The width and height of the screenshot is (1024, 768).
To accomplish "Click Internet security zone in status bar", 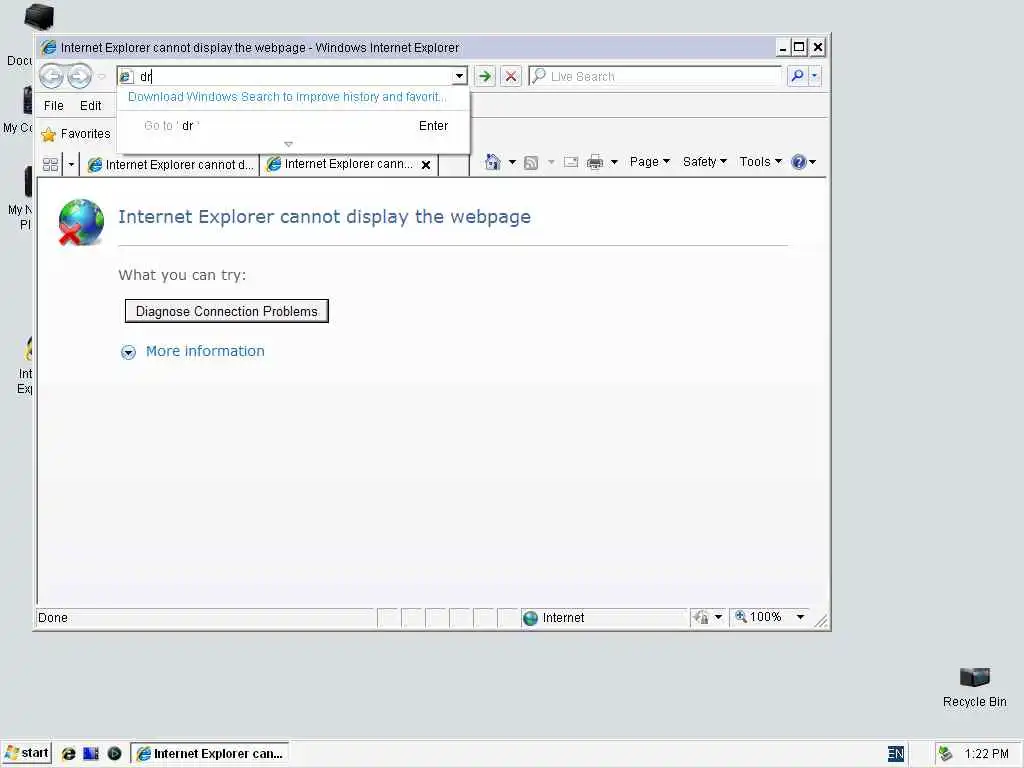I will point(604,618).
